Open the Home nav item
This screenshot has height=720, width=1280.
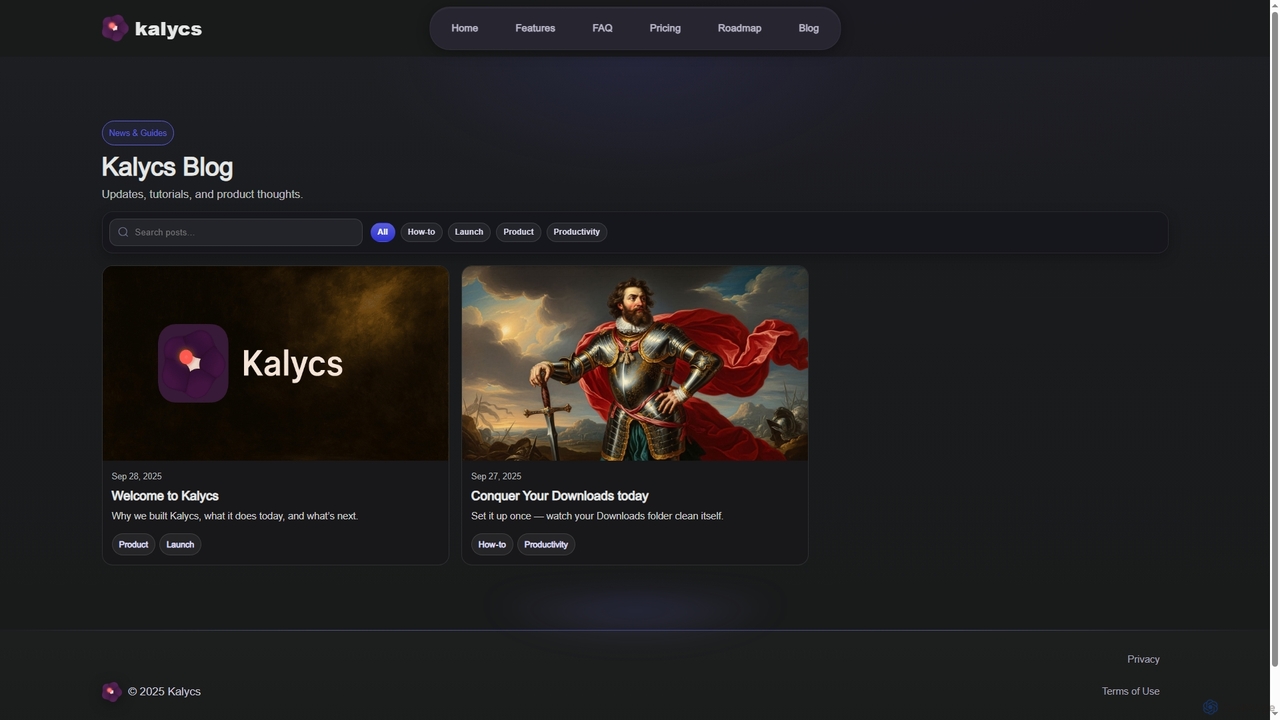[x=464, y=28]
